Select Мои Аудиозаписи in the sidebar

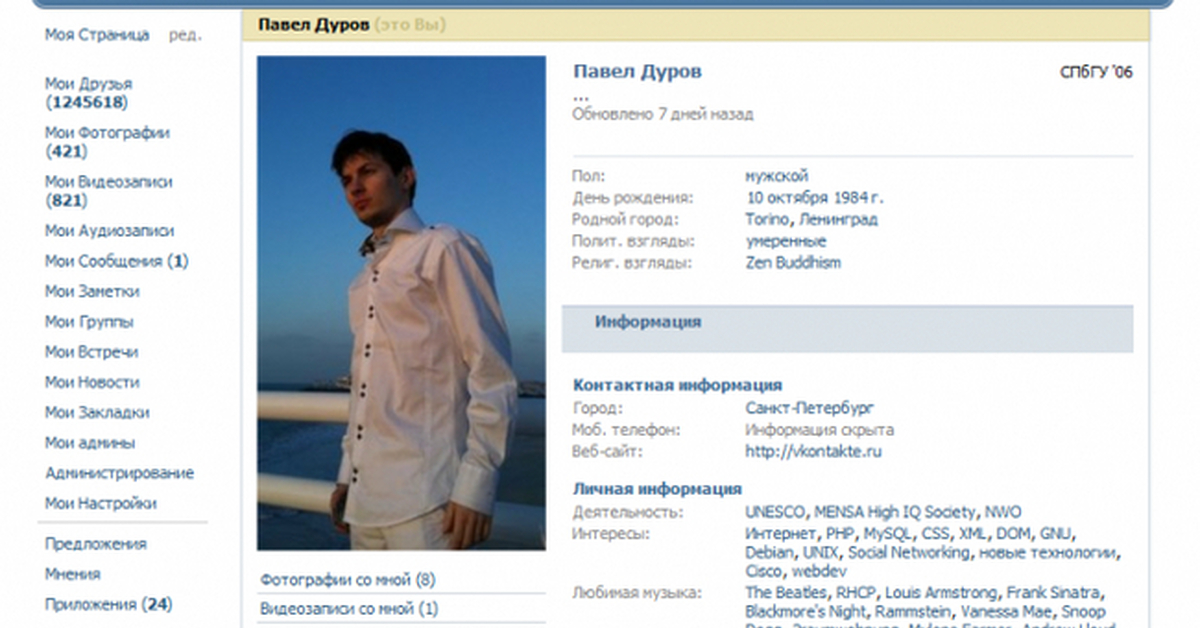tap(109, 231)
